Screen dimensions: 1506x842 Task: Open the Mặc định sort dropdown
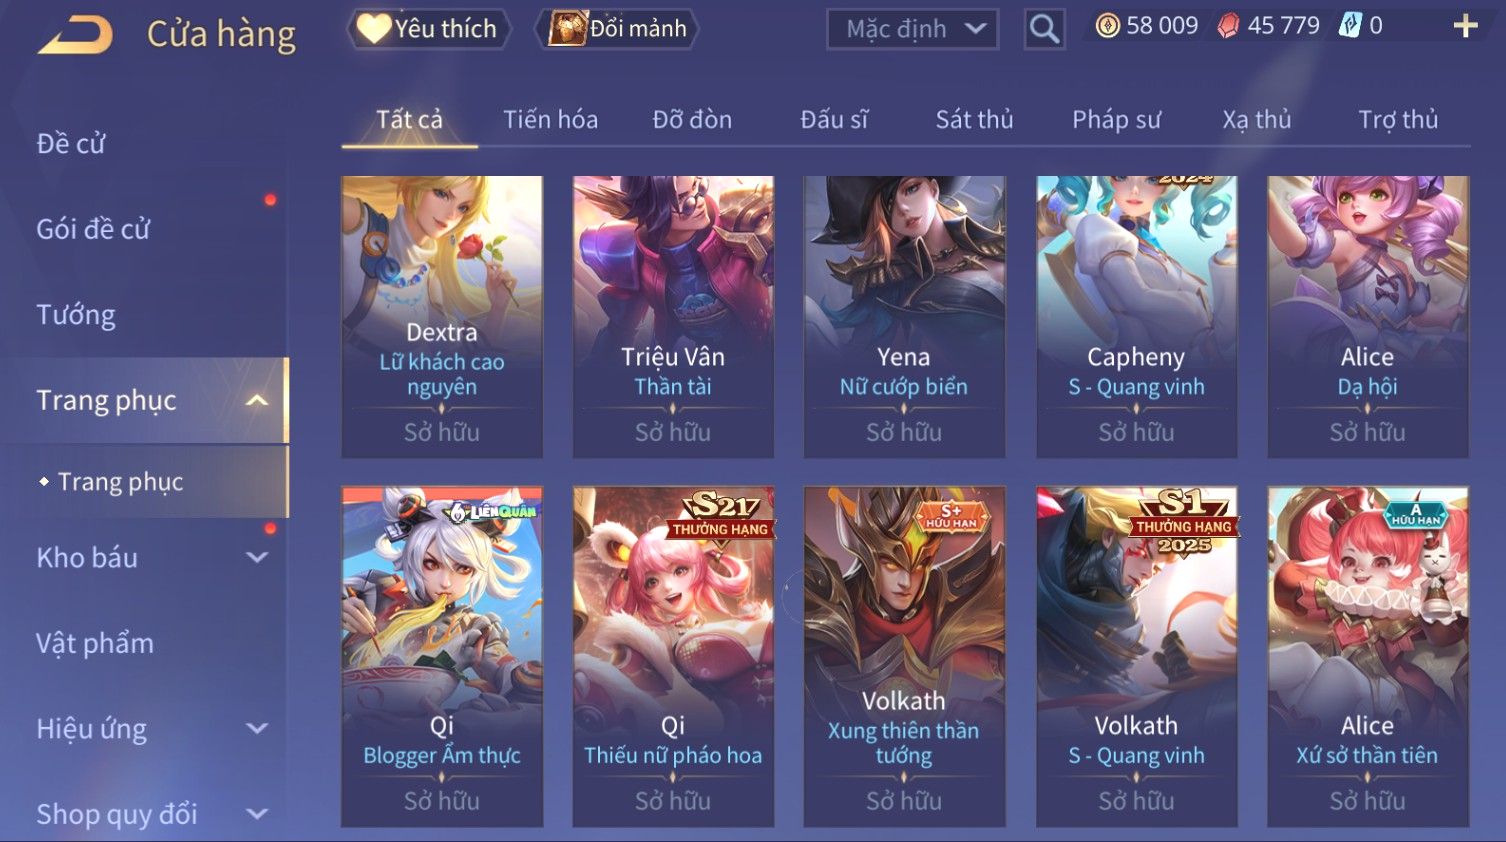(x=913, y=29)
